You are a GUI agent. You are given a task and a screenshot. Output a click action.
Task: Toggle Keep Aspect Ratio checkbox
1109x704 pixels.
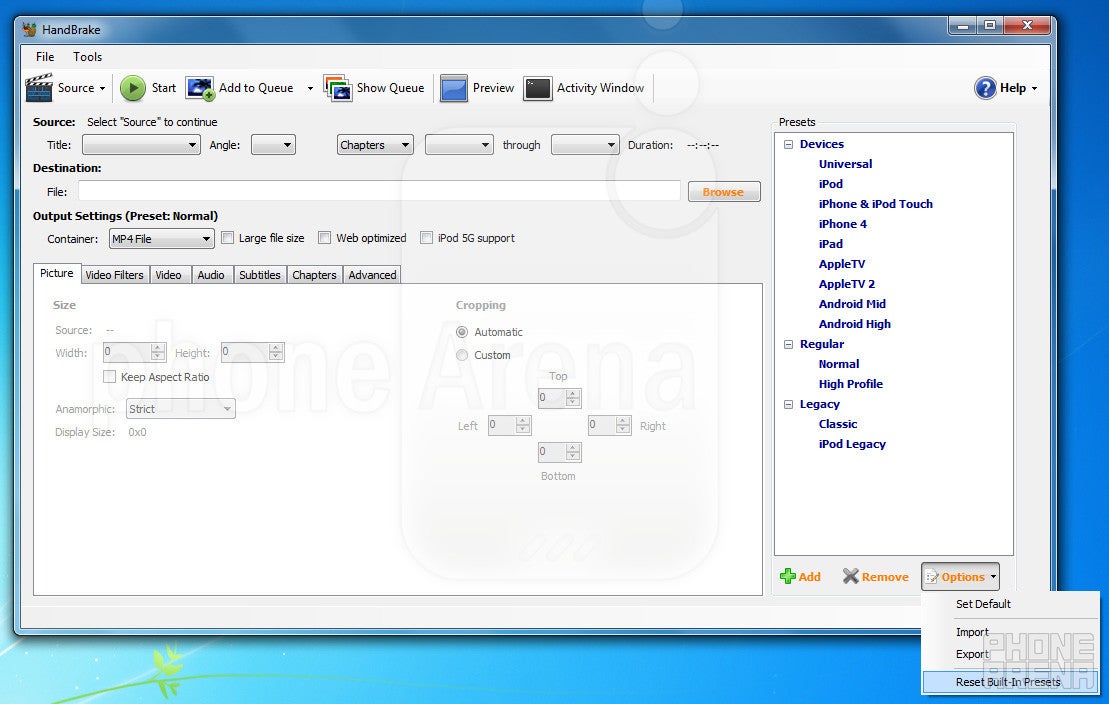(110, 376)
